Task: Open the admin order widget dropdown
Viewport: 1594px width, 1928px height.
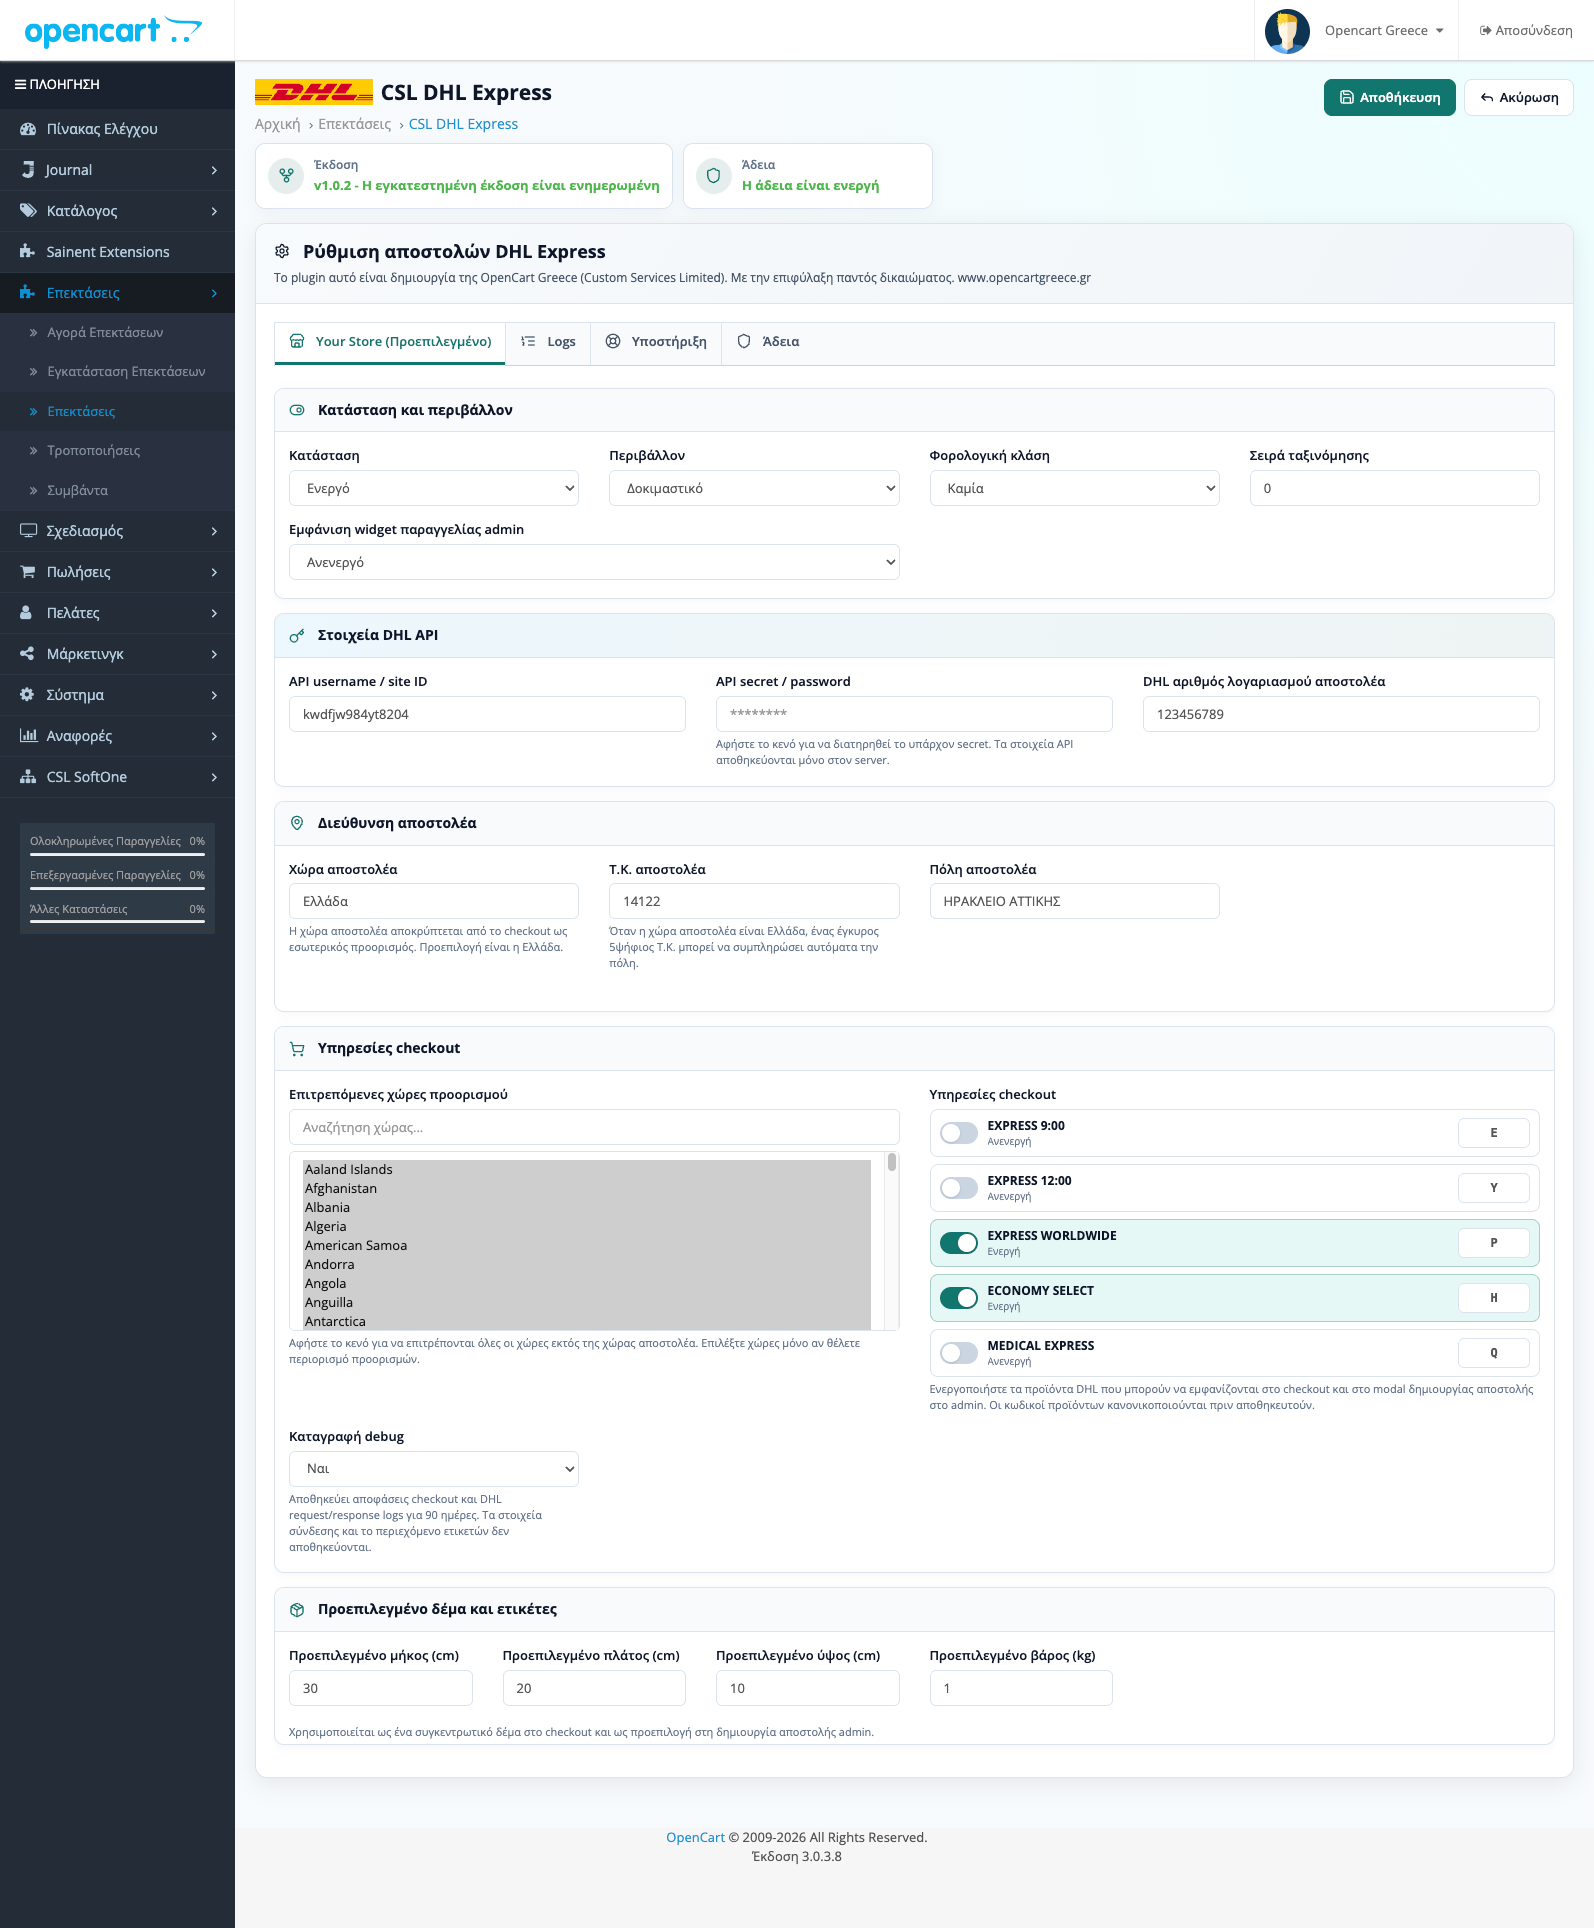Action: [x=594, y=562]
